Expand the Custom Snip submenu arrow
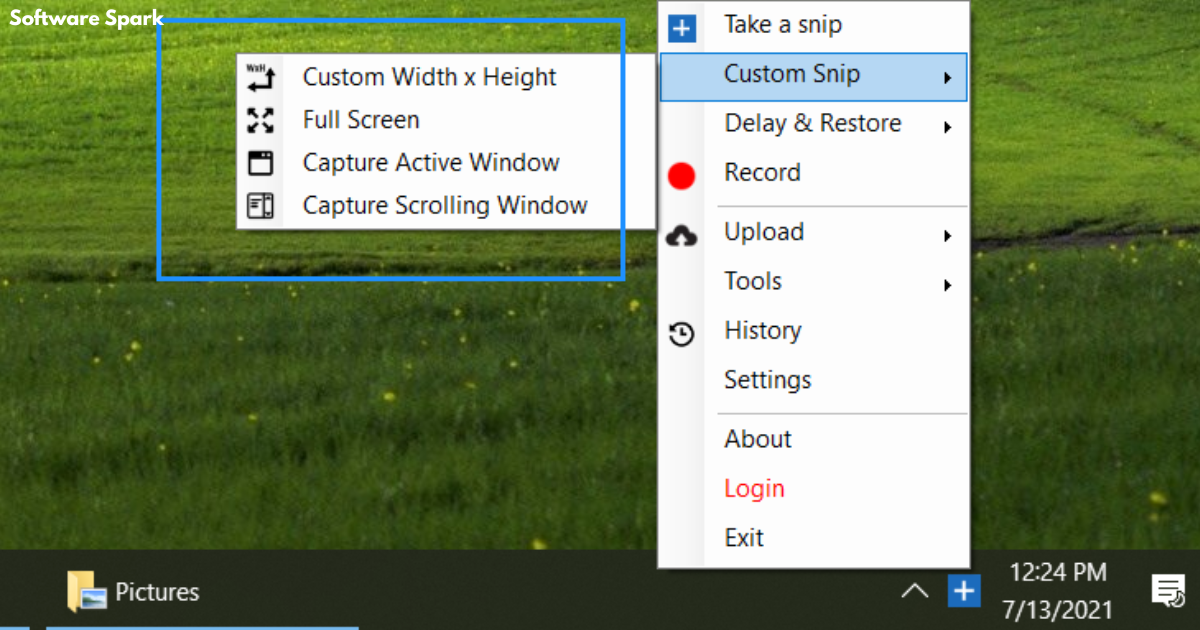Image resolution: width=1200 pixels, height=630 pixels. [947, 78]
